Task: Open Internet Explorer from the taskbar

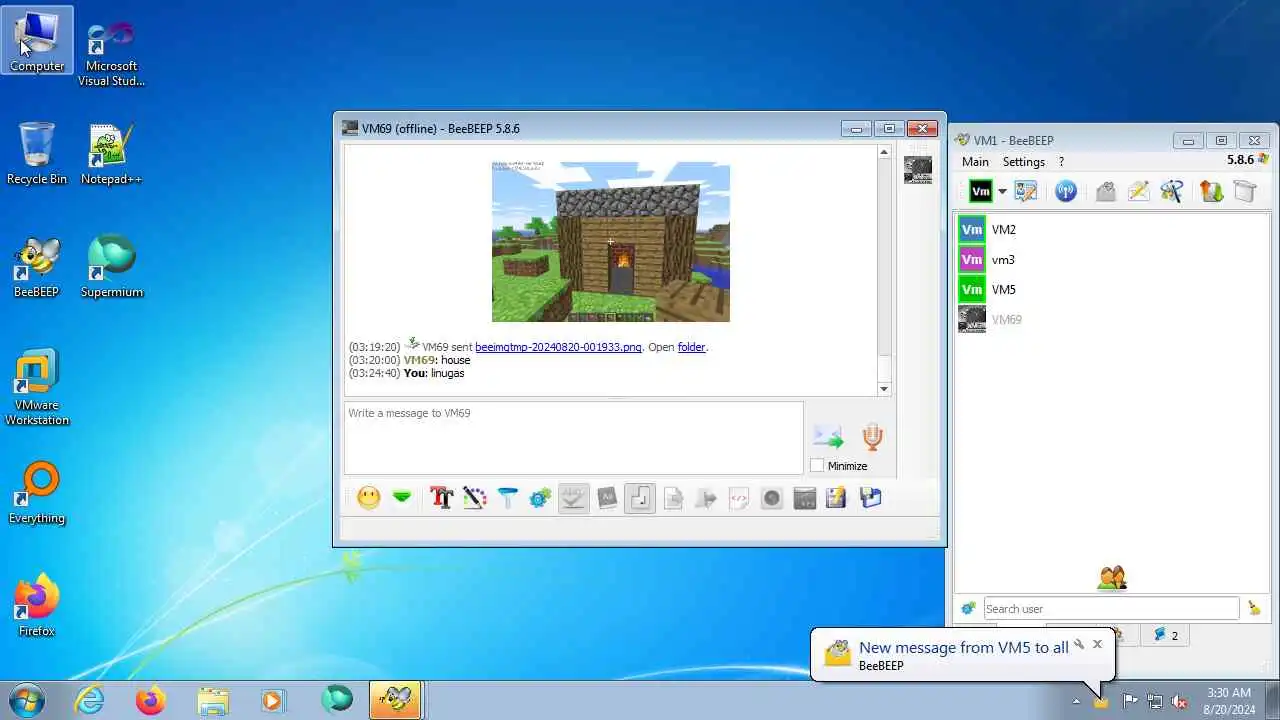Action: tap(90, 700)
